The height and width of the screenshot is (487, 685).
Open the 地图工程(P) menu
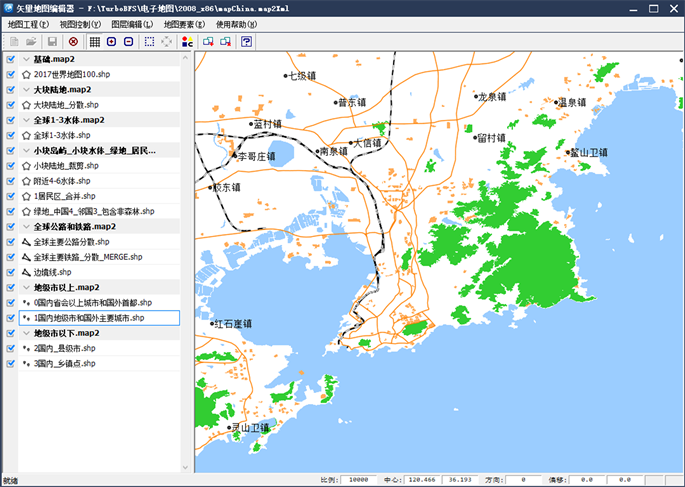tap(29, 23)
